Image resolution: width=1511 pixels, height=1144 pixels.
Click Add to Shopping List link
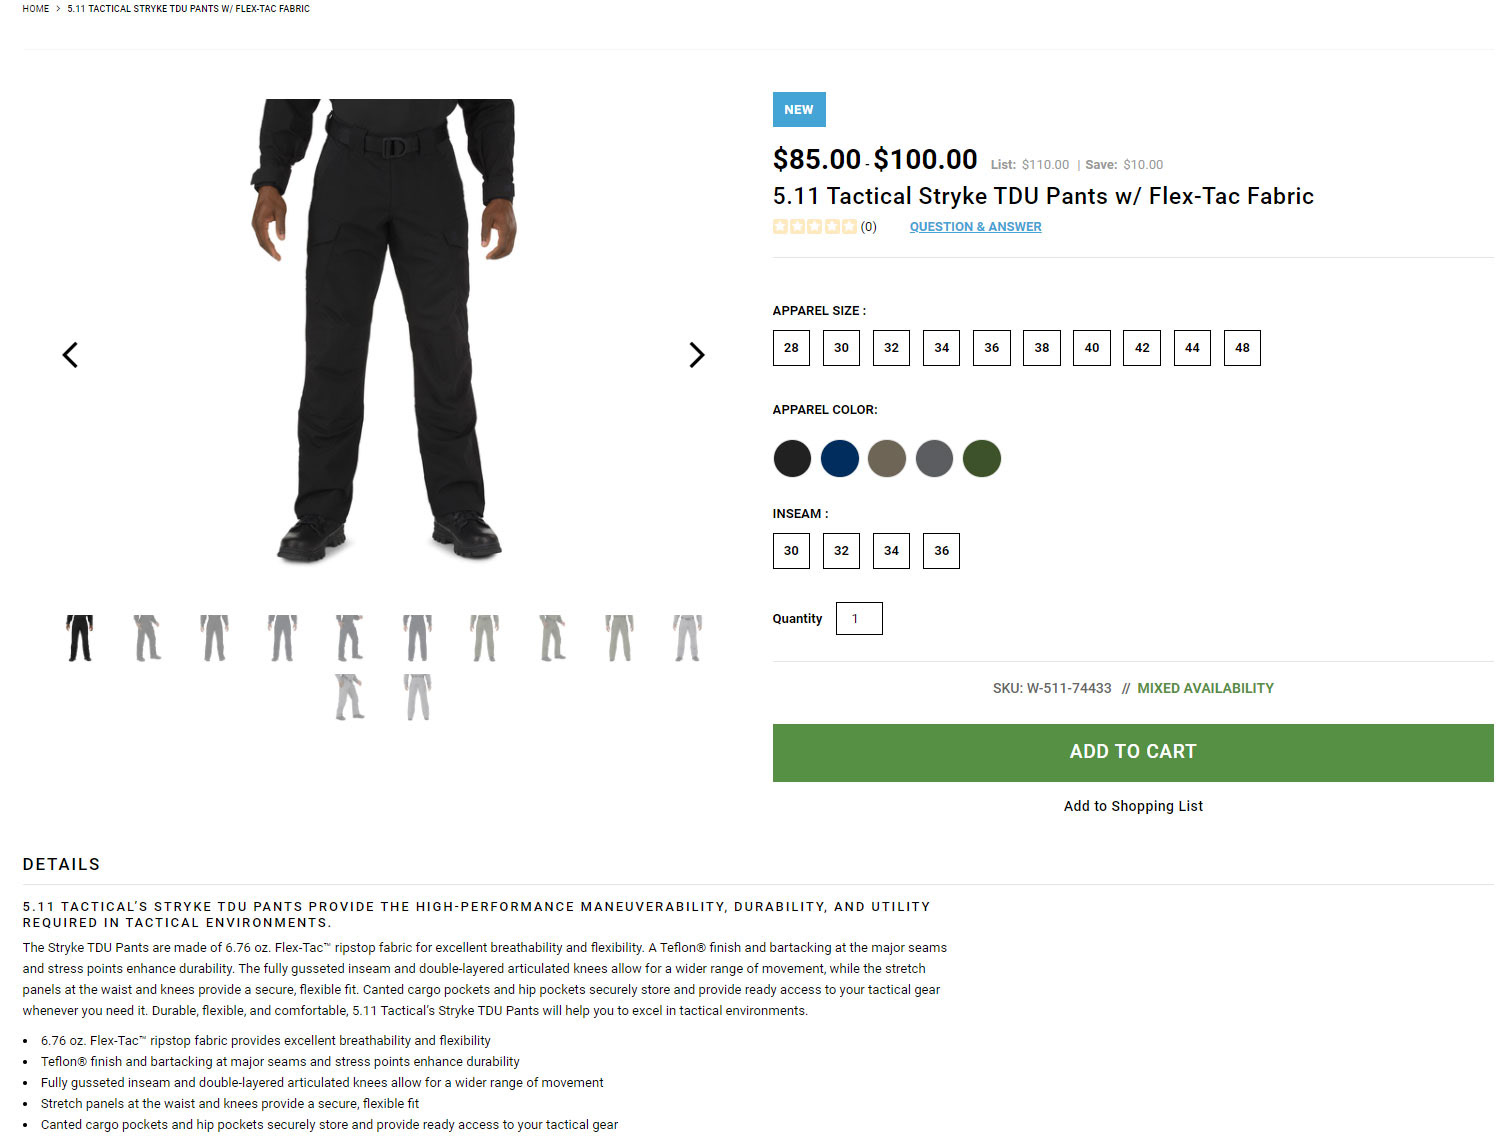click(1133, 806)
